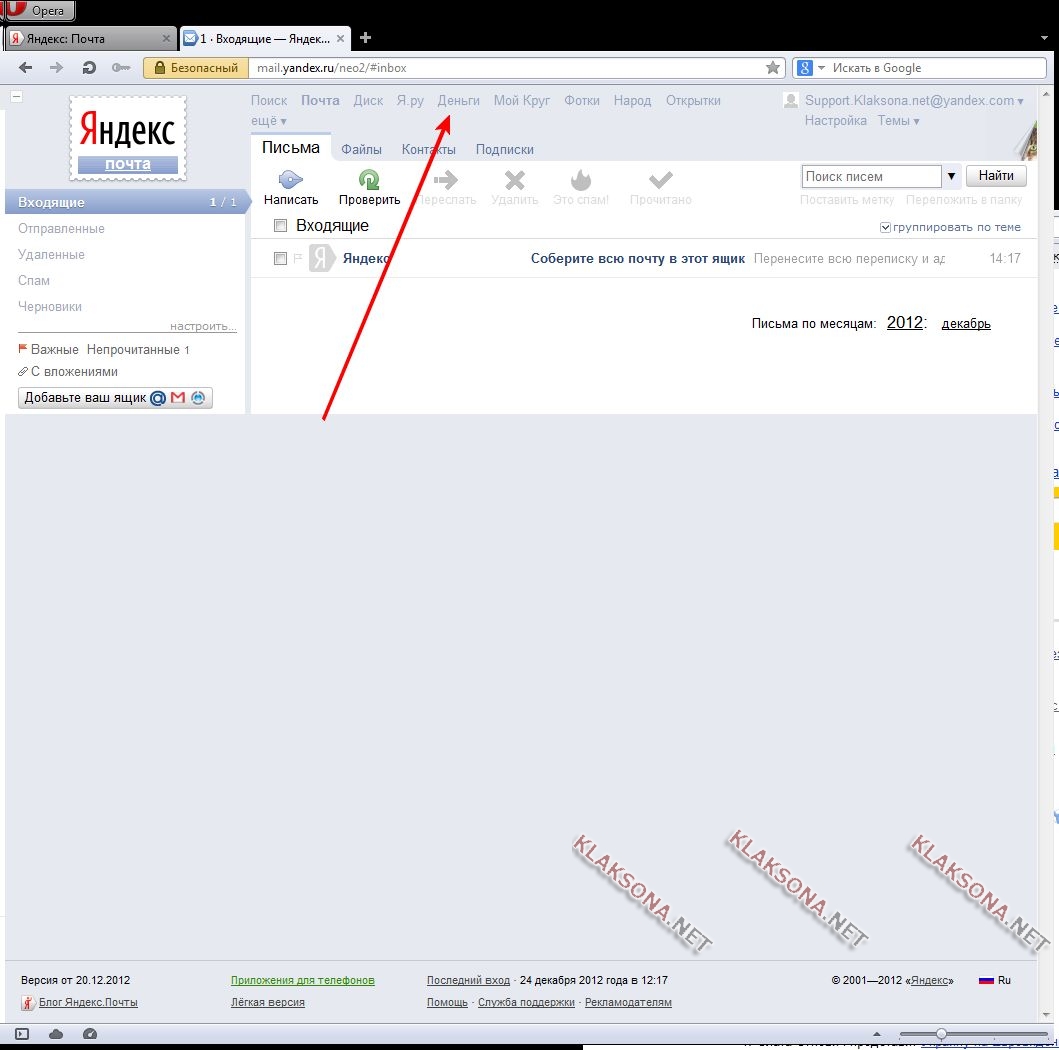The width and height of the screenshot is (1059, 1050).
Task: Open the Support.Klaksona.net account dropdown
Action: 914,101
